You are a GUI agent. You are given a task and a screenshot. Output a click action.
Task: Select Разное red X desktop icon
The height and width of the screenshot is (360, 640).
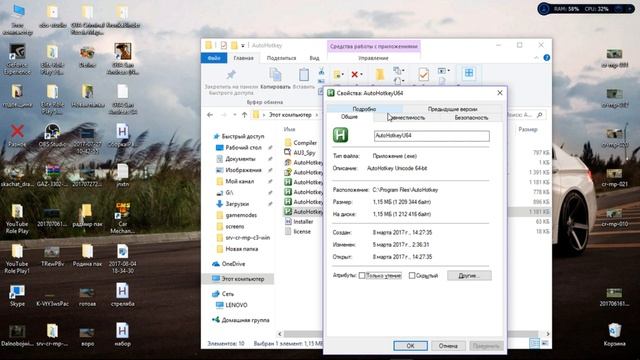[17, 136]
